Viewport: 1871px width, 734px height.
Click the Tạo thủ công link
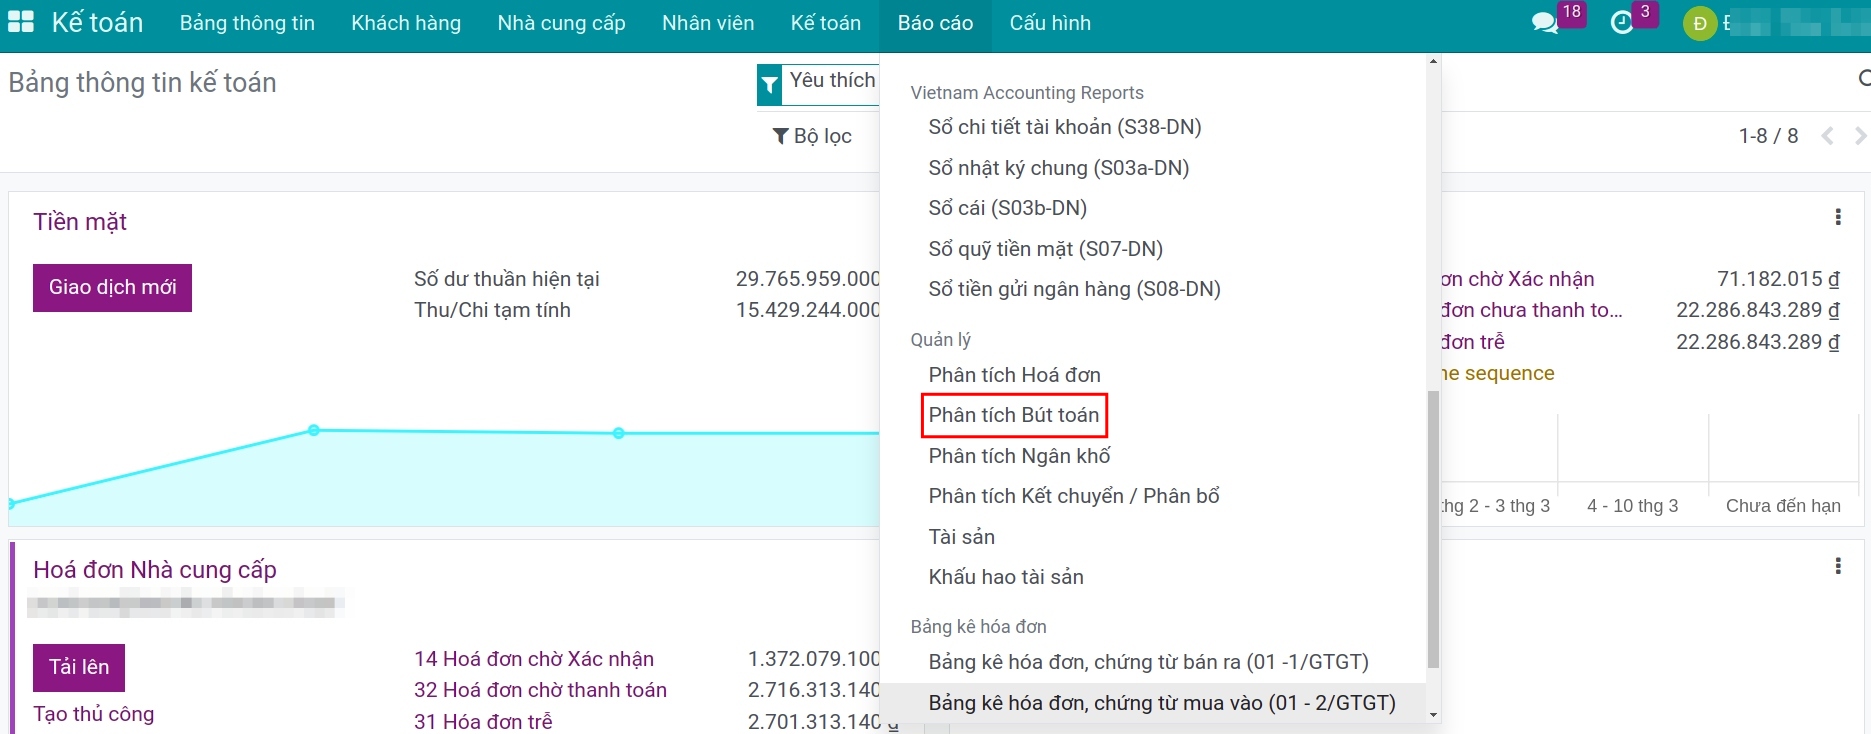(x=93, y=714)
